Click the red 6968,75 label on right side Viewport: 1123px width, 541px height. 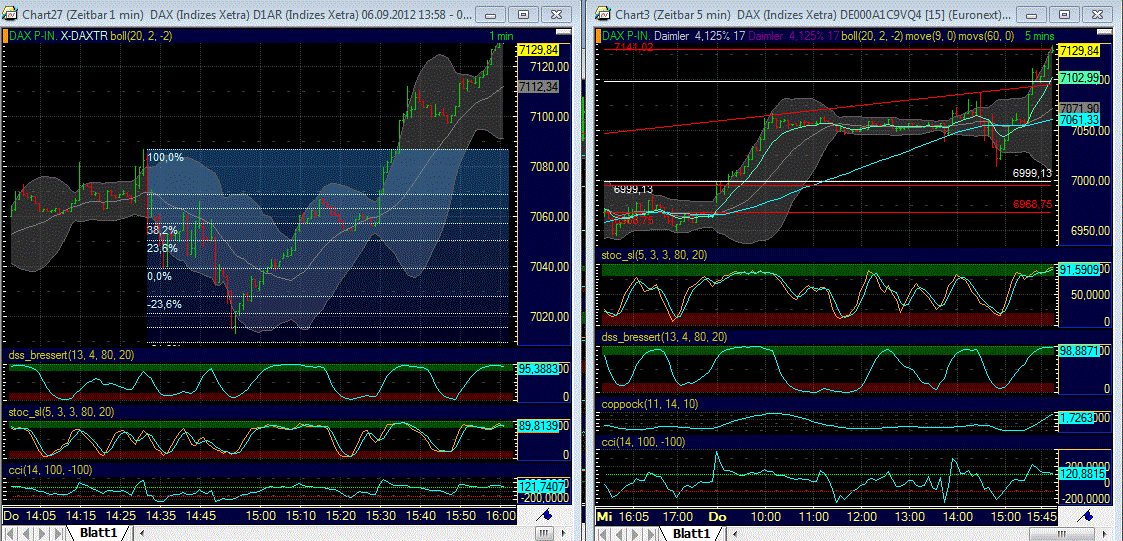point(1032,204)
